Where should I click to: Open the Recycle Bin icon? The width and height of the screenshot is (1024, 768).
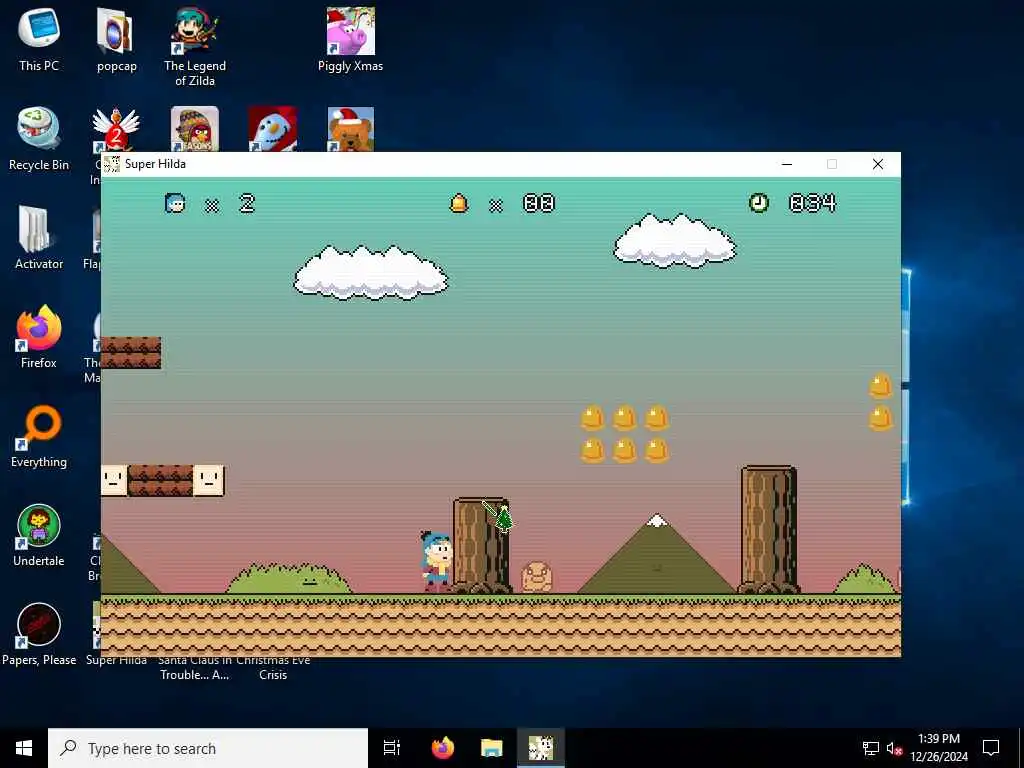click(39, 139)
